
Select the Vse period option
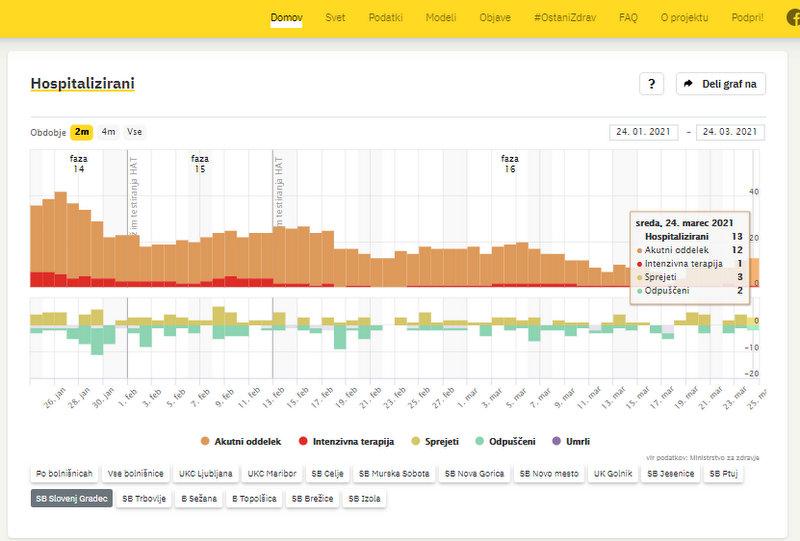pos(134,132)
